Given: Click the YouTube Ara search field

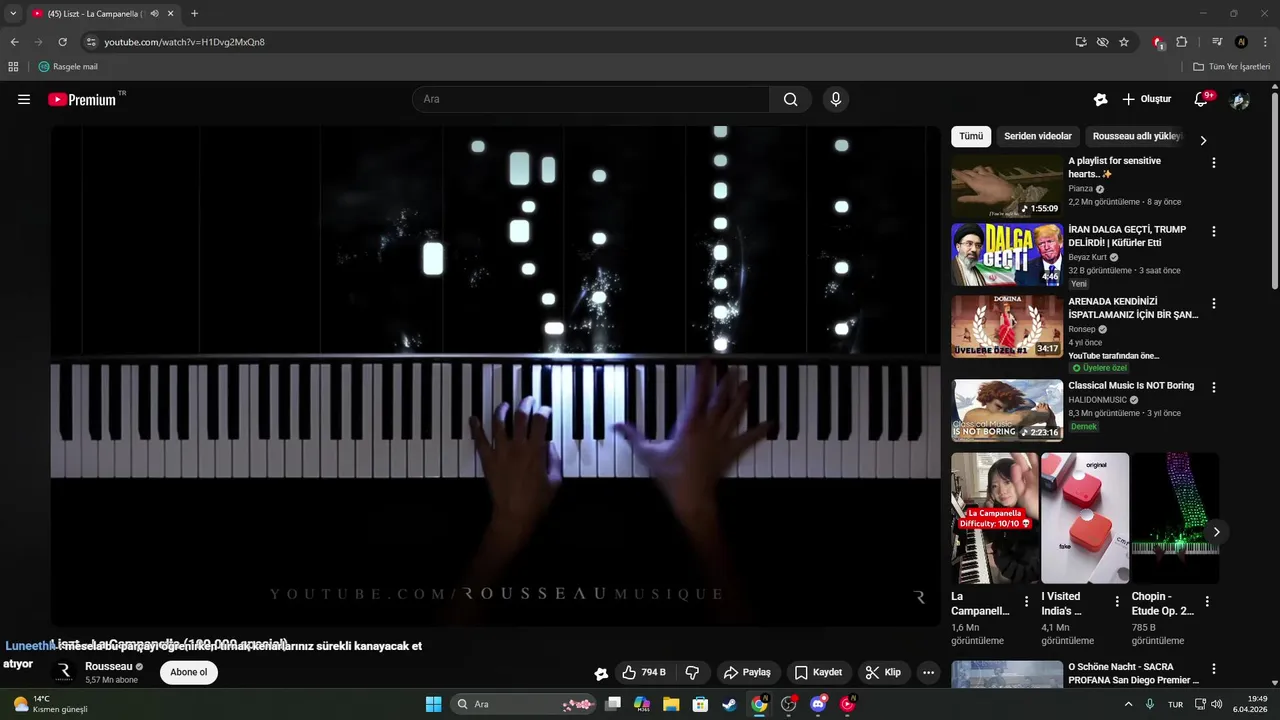Looking at the screenshot, I should coord(590,99).
